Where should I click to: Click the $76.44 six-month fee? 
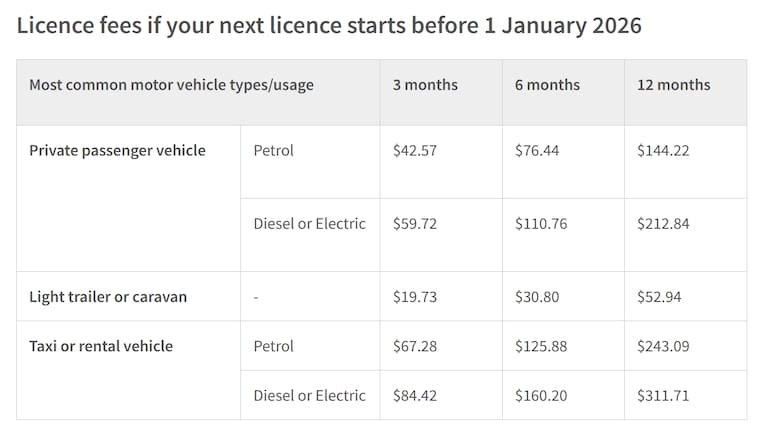click(536, 151)
